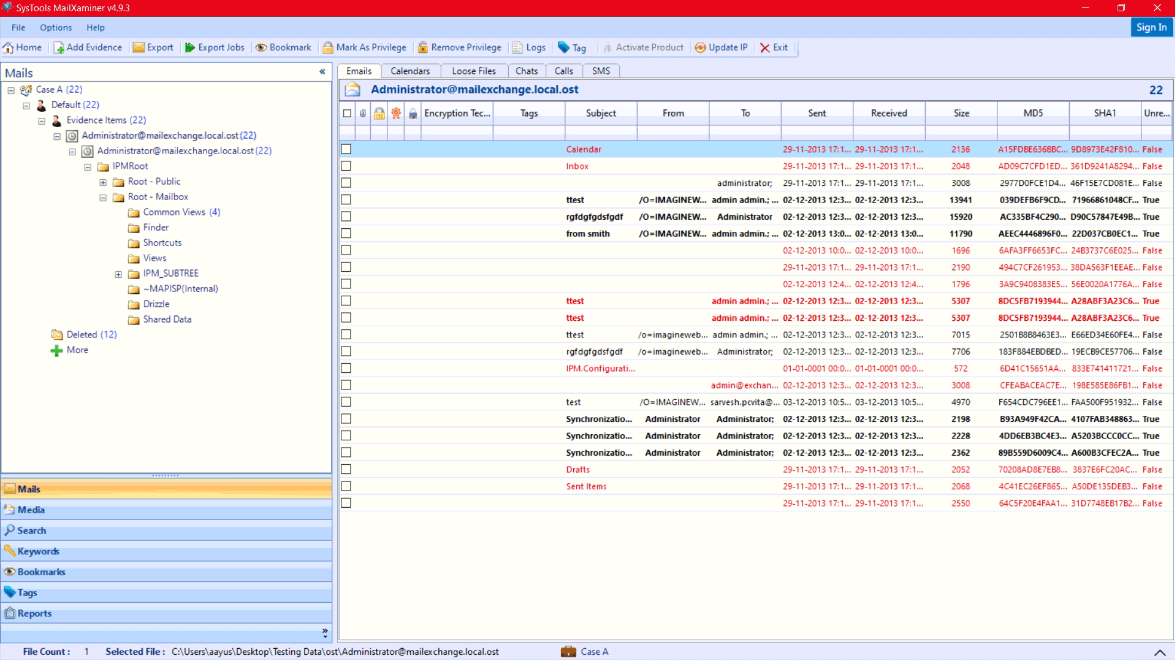1175x660 pixels.
Task: Show more sidebar options chevron at bottom
Action: [324, 633]
